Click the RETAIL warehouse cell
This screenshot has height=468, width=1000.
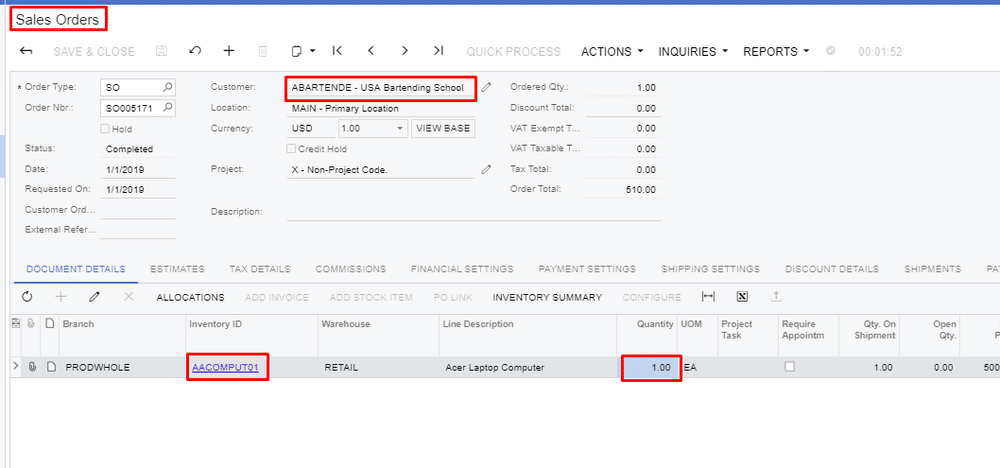378,367
